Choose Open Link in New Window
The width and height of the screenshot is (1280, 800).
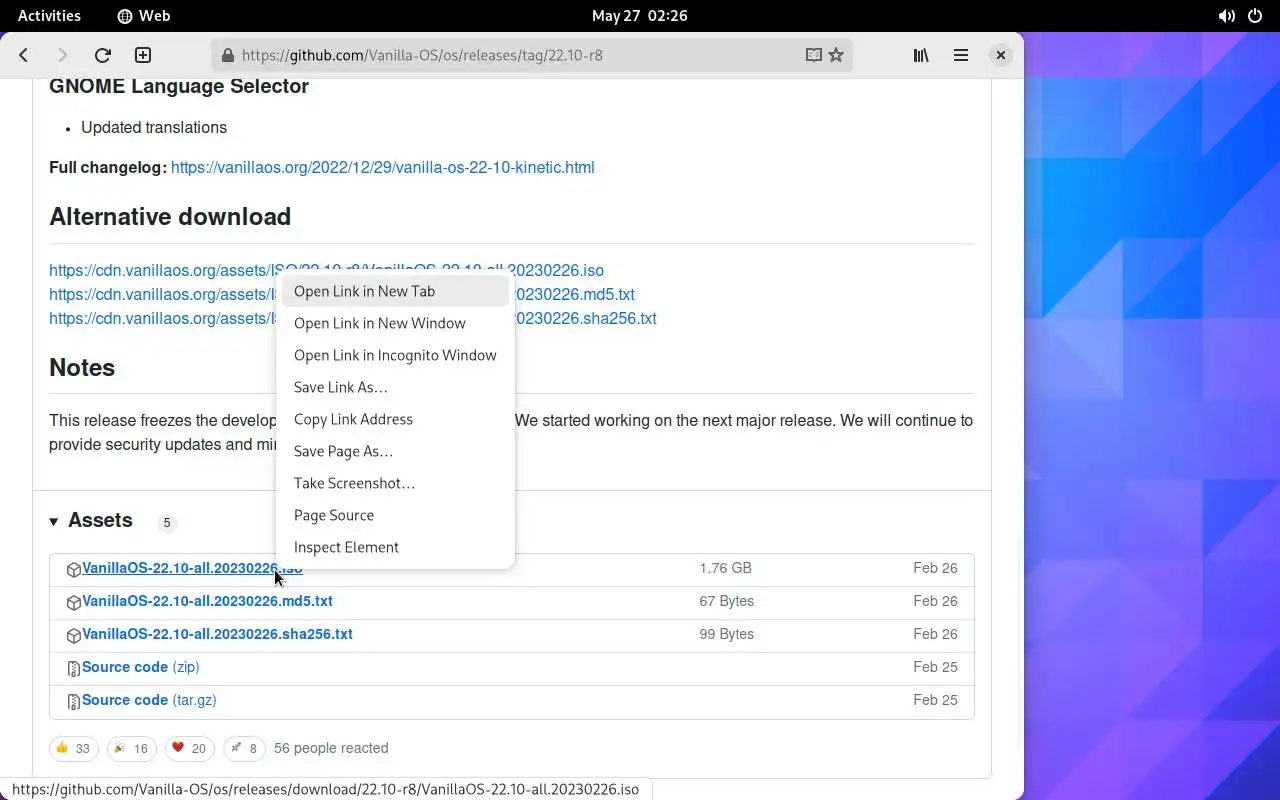[x=395, y=323]
